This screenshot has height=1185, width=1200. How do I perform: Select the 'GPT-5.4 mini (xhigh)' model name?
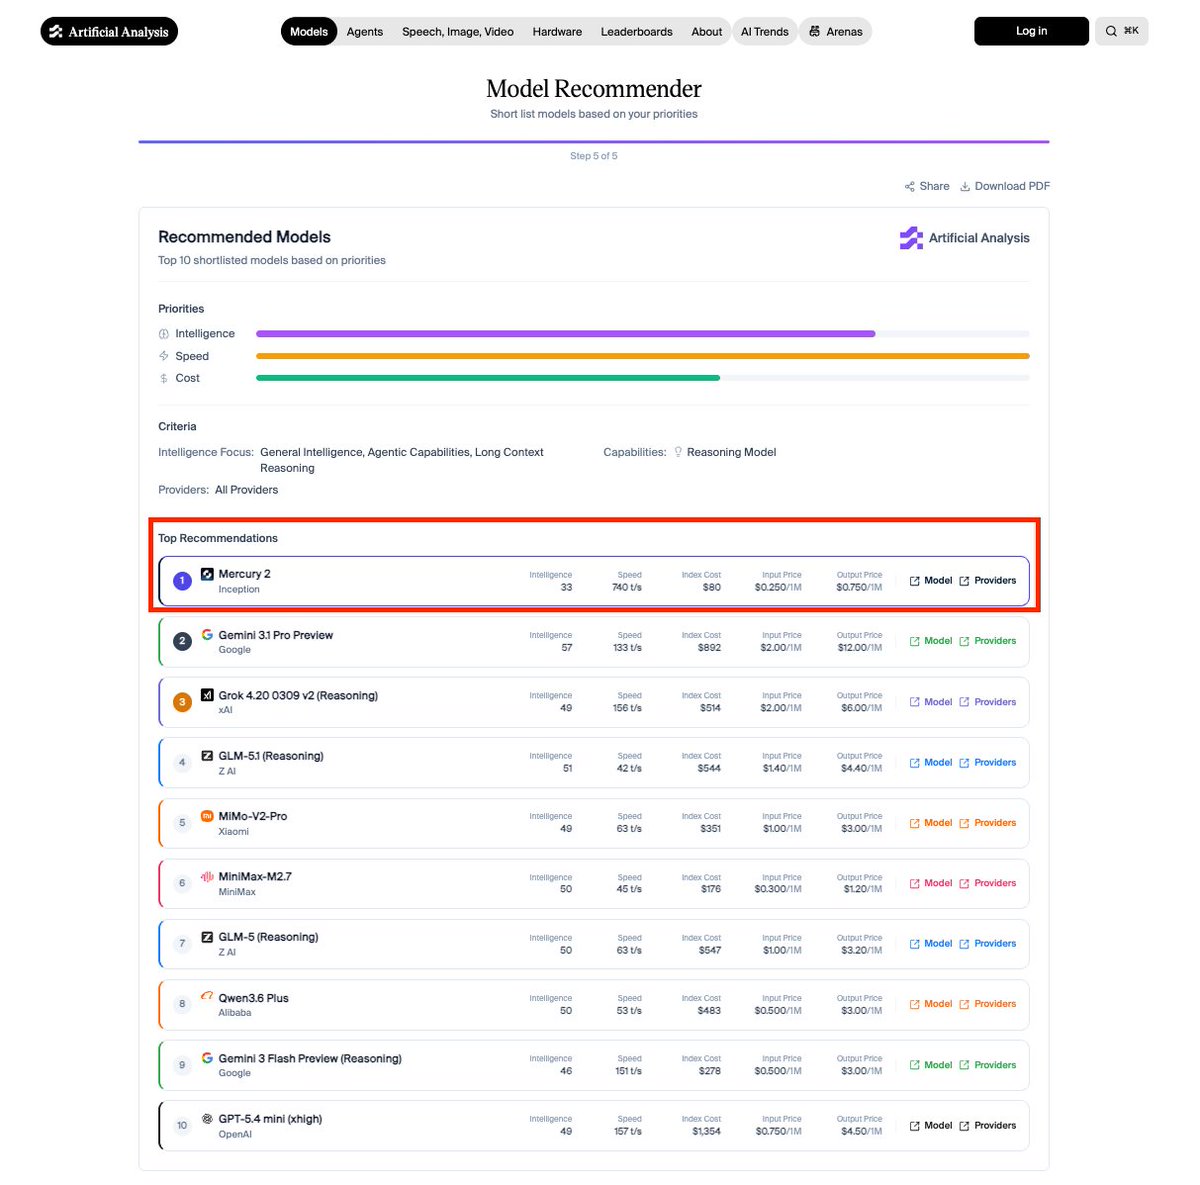pos(270,1119)
